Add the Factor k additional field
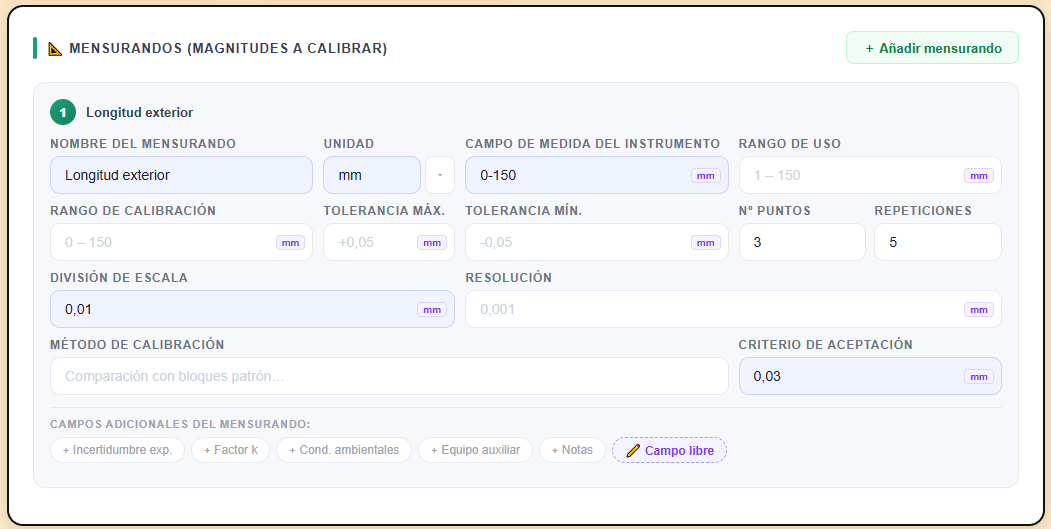This screenshot has width=1051, height=529. coord(231,450)
